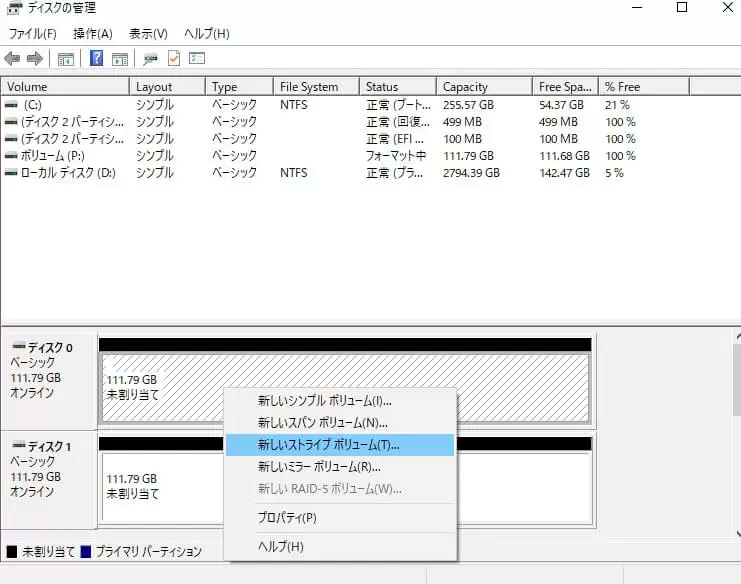
Task: Sort by the Layout column header
Action: [x=167, y=87]
